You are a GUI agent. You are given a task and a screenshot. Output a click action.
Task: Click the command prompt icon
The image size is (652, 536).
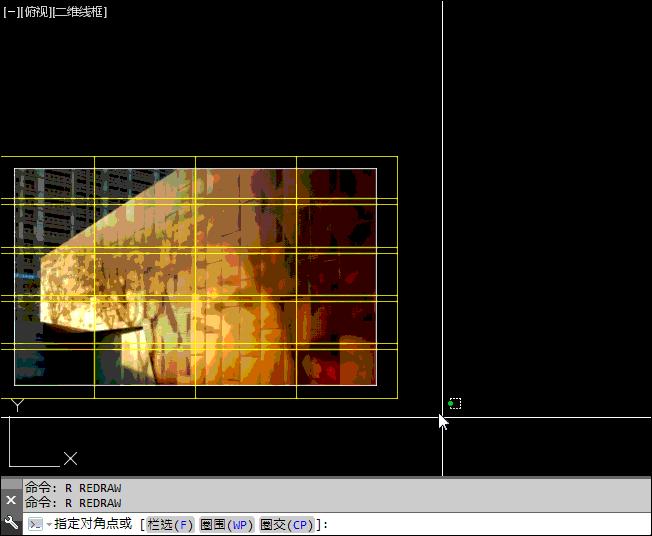(x=34, y=524)
